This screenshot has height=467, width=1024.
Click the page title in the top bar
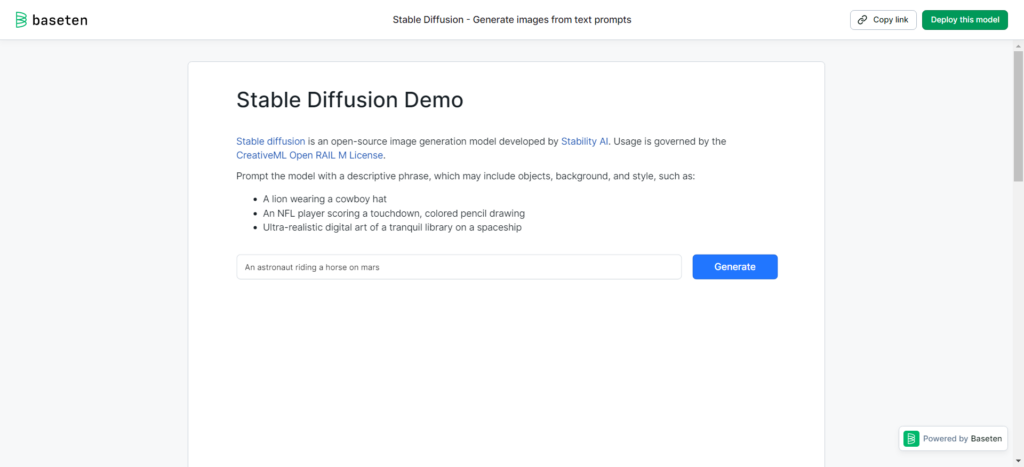[x=512, y=20]
